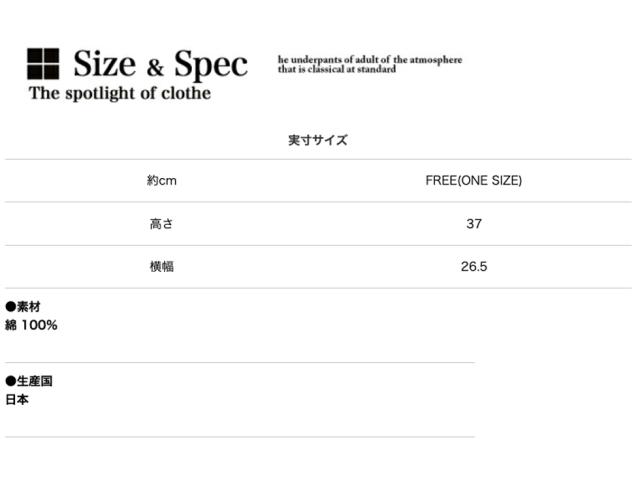
Task: Click the height value 37
Action: tap(474, 224)
